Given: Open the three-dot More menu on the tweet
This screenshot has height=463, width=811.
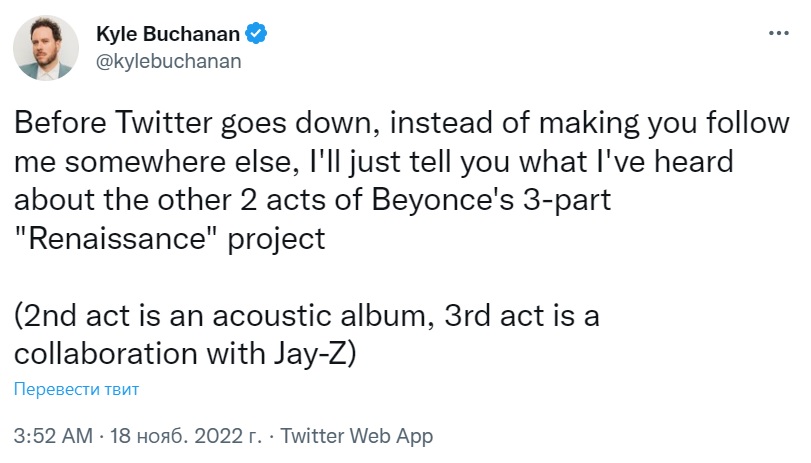Looking at the screenshot, I should point(778,33).
